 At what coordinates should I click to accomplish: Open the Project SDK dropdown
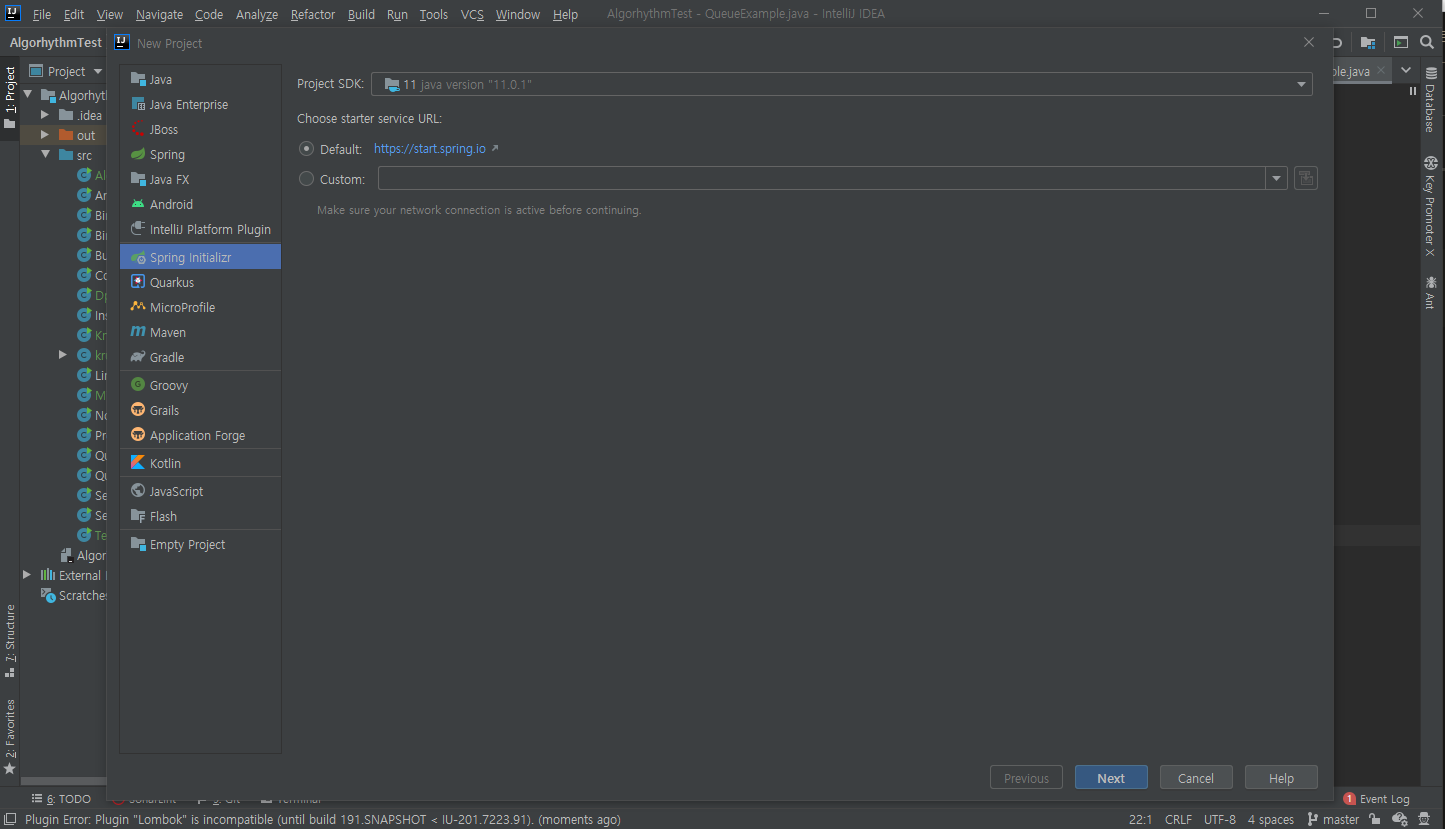point(841,85)
